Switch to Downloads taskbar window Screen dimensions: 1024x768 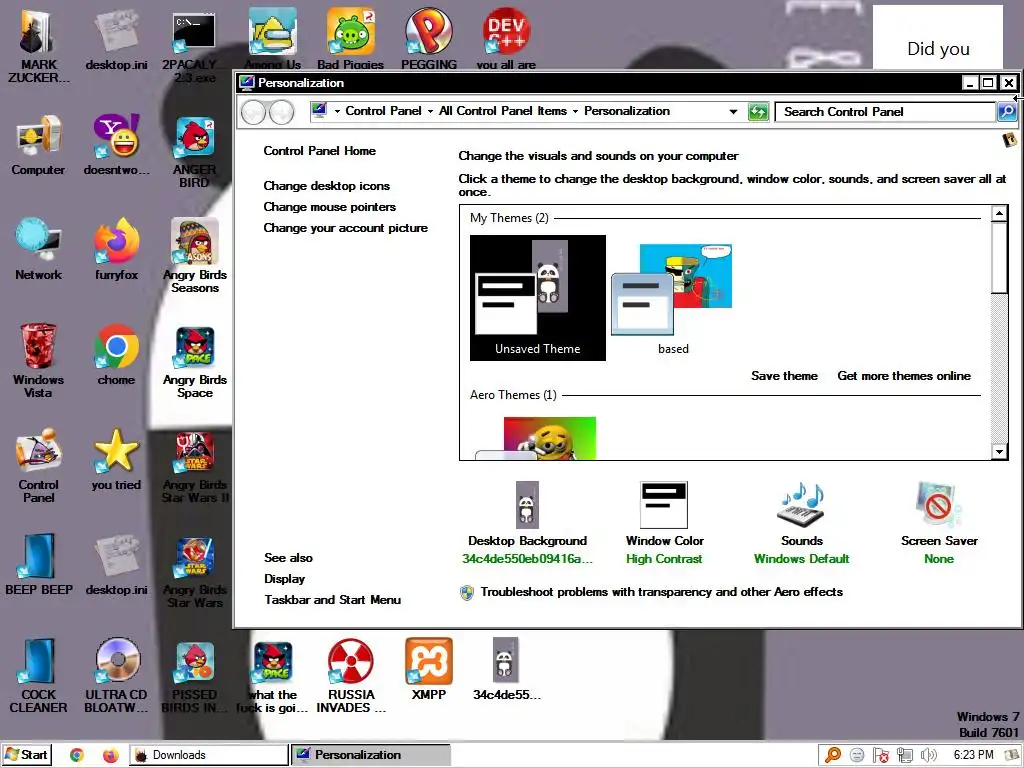[x=208, y=755]
